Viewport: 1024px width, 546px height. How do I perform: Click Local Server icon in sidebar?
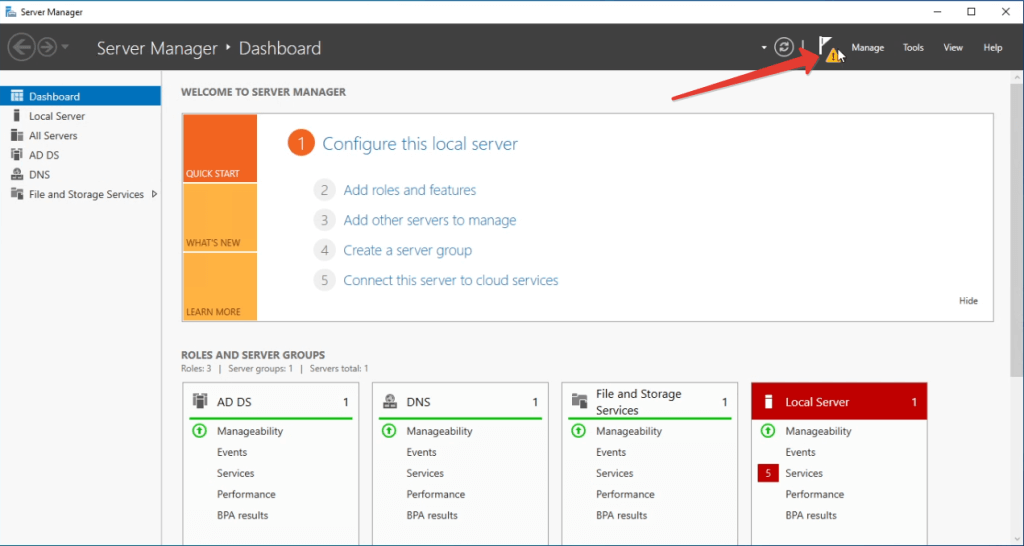click(17, 116)
